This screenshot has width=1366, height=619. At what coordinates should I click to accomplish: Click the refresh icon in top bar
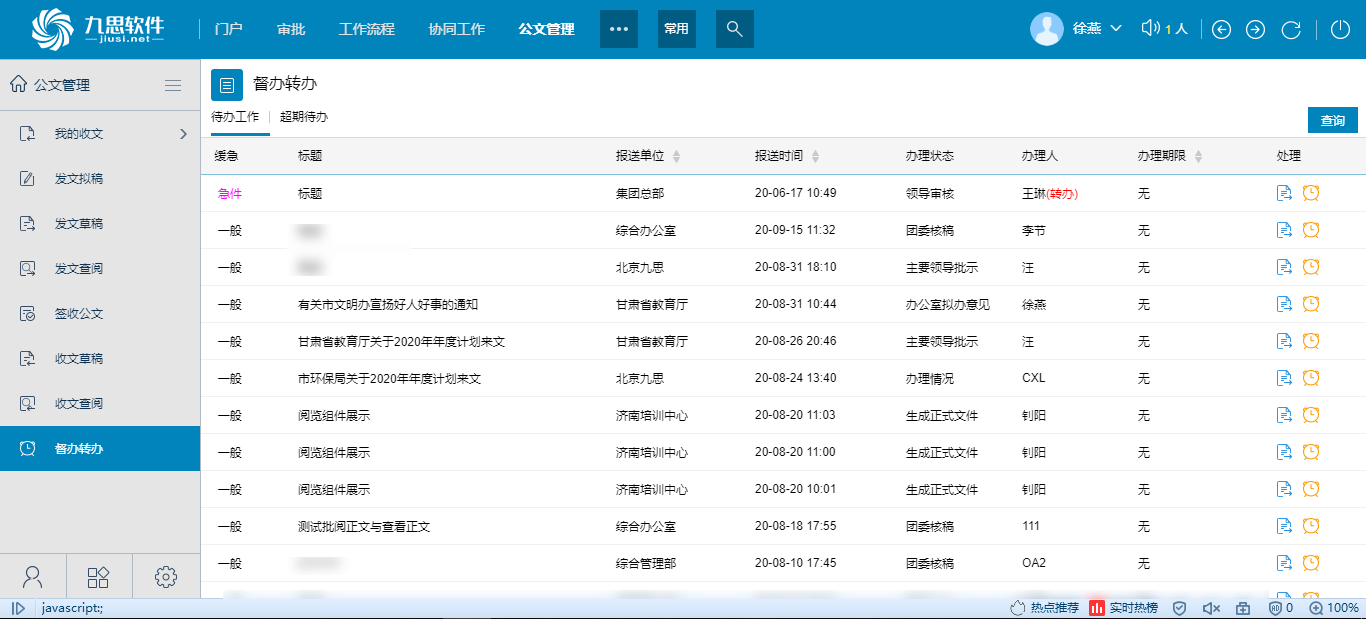(x=1291, y=29)
